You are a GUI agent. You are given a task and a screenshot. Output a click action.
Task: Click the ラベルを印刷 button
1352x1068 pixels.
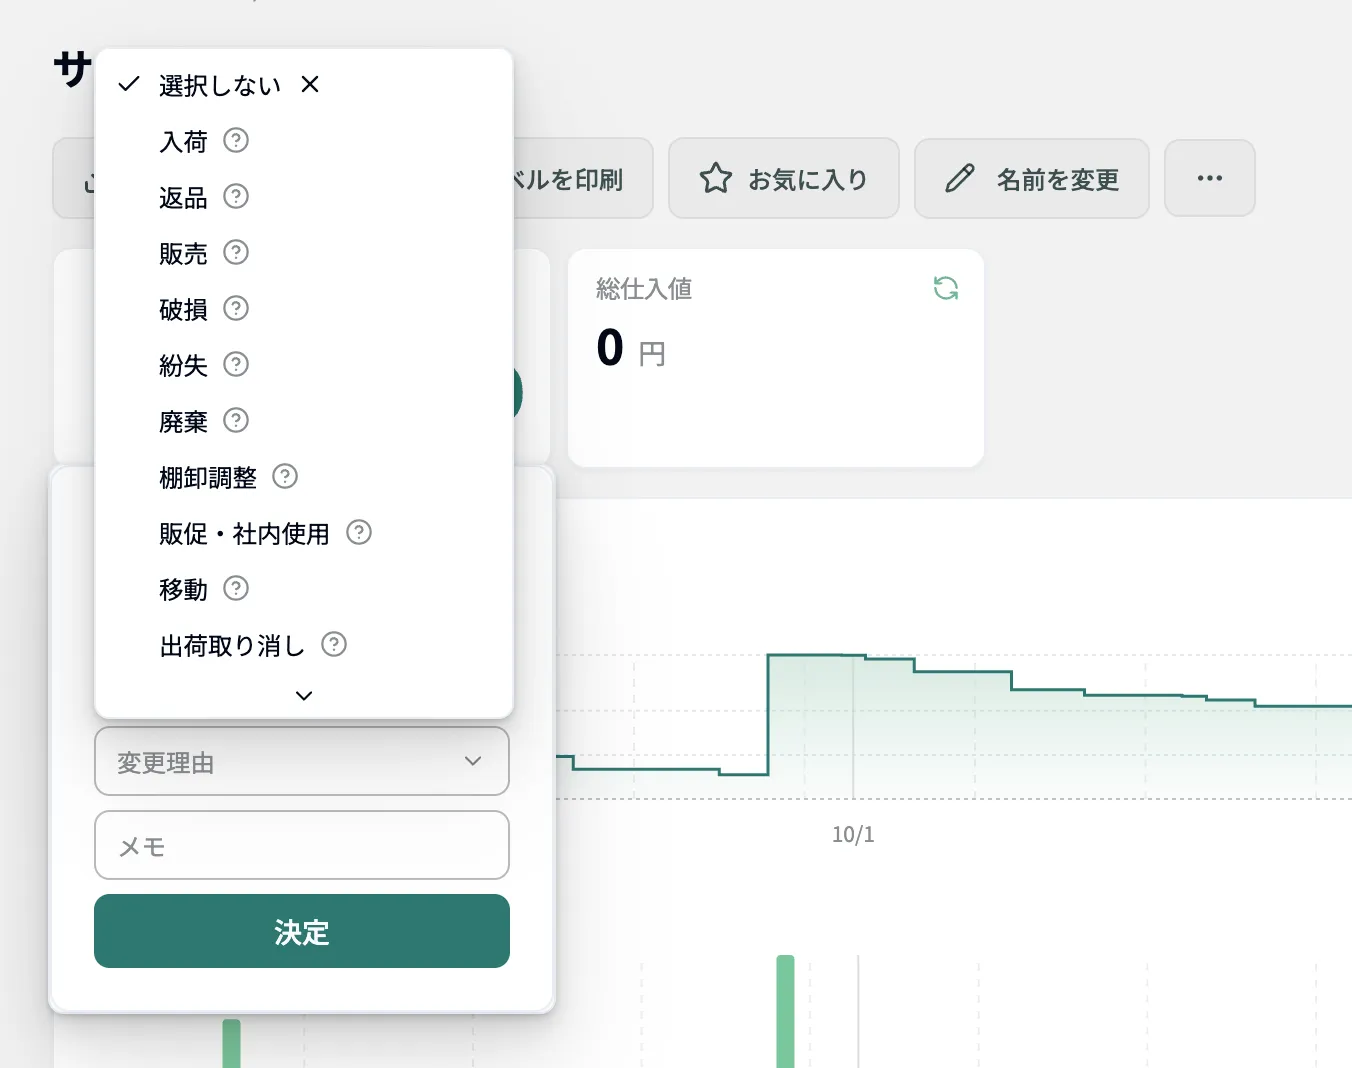[570, 179]
